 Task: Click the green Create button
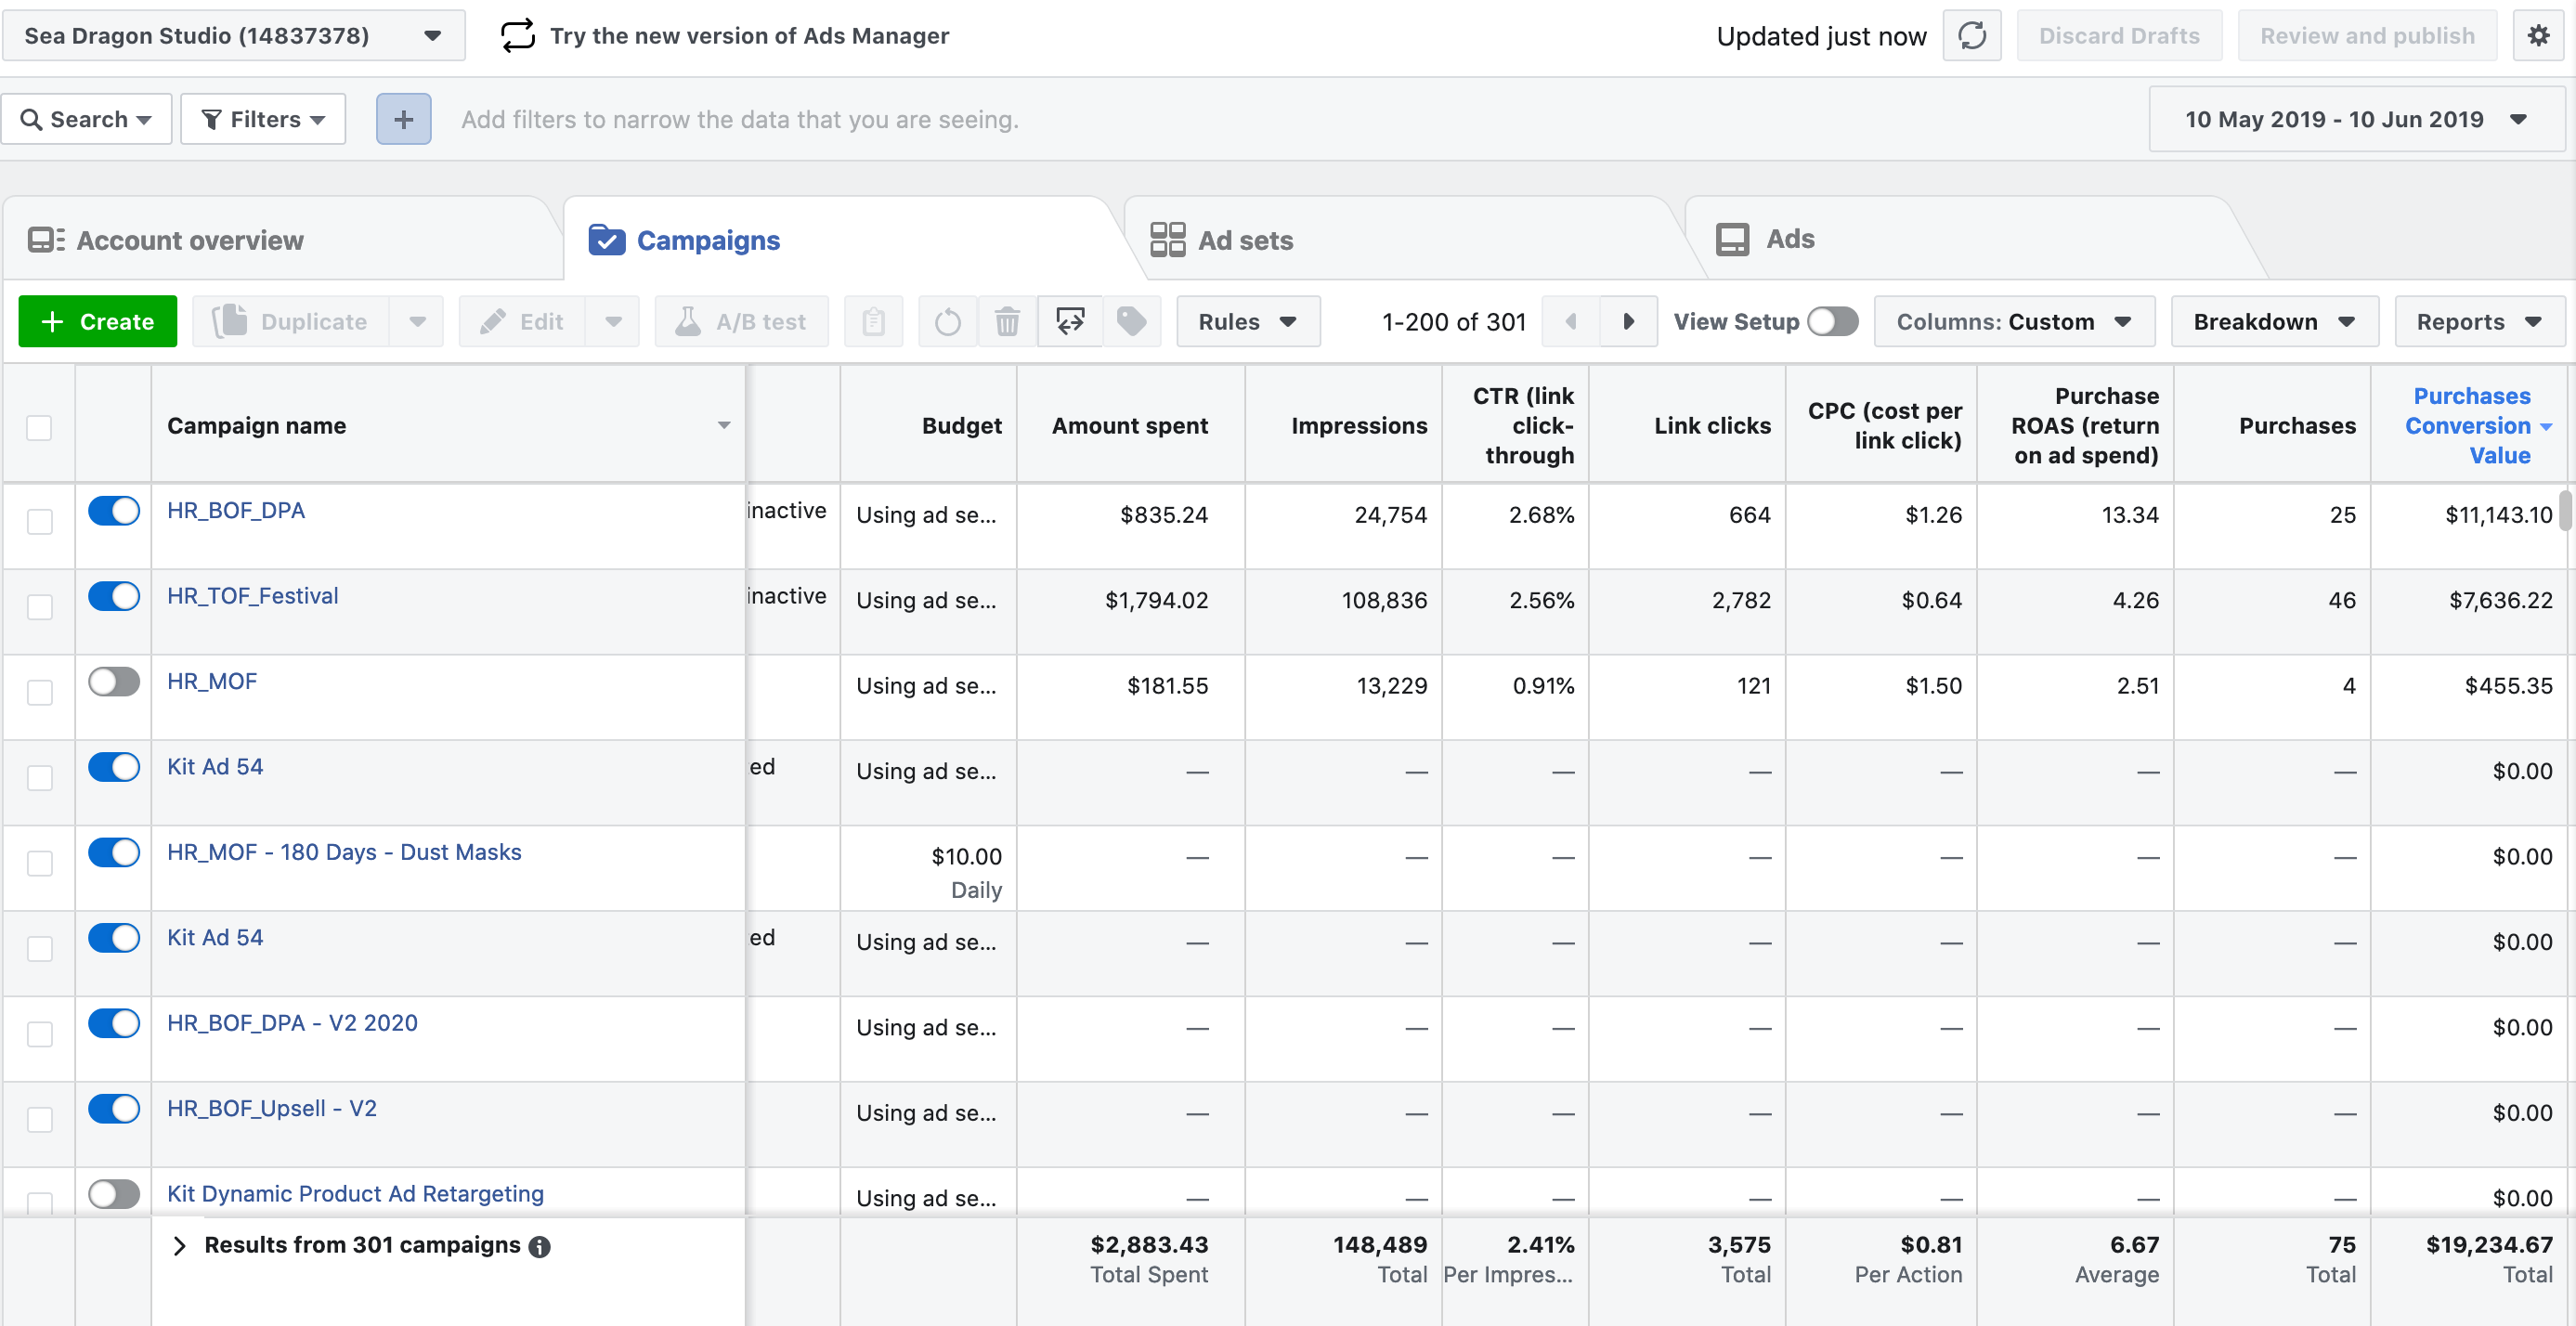pyautogui.click(x=98, y=322)
